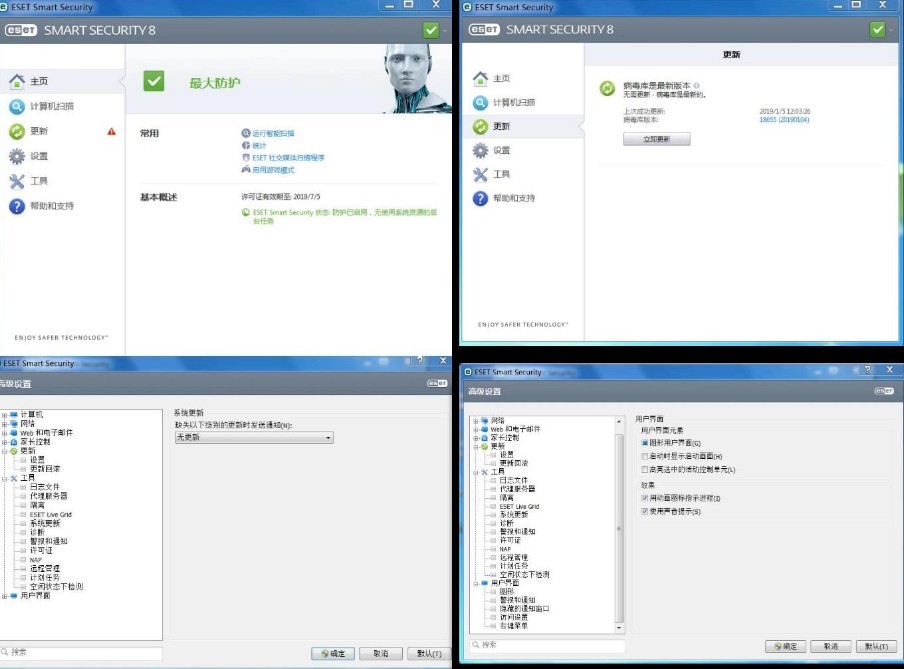The height and width of the screenshot is (669, 904).
Task: Click the 启用游戏模式 link
Action: tap(273, 170)
